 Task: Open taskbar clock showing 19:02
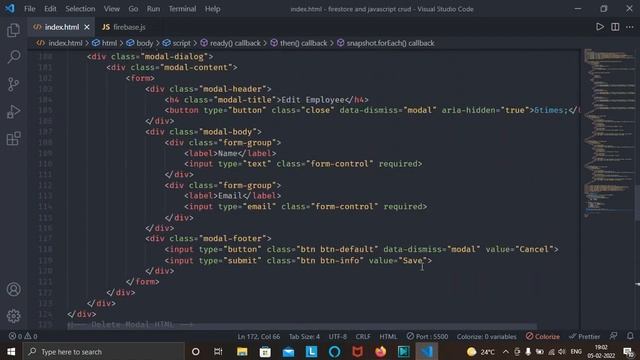point(601,351)
